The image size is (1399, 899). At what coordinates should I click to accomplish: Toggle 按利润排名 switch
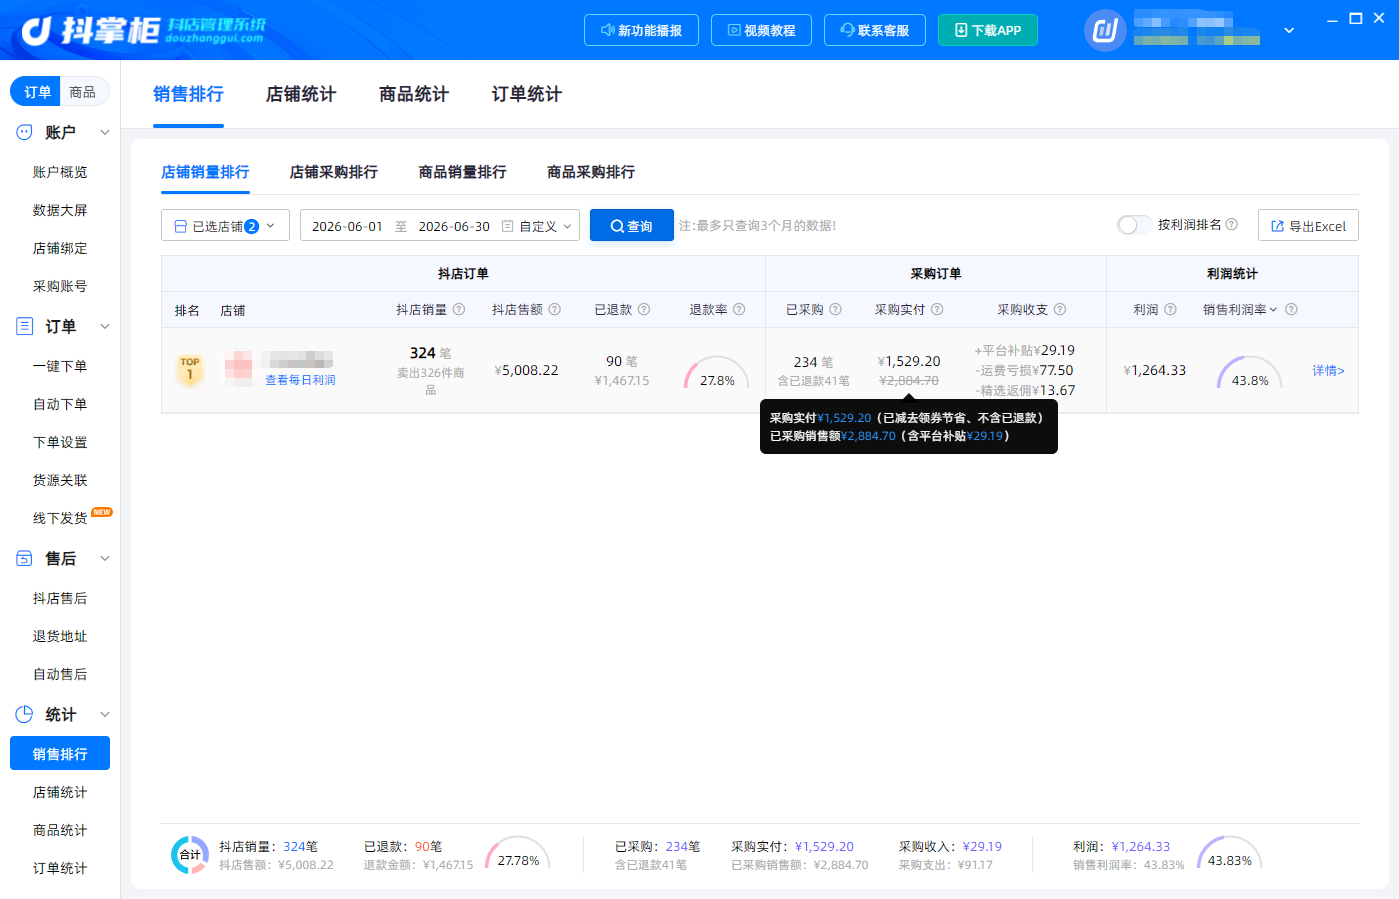1134,225
